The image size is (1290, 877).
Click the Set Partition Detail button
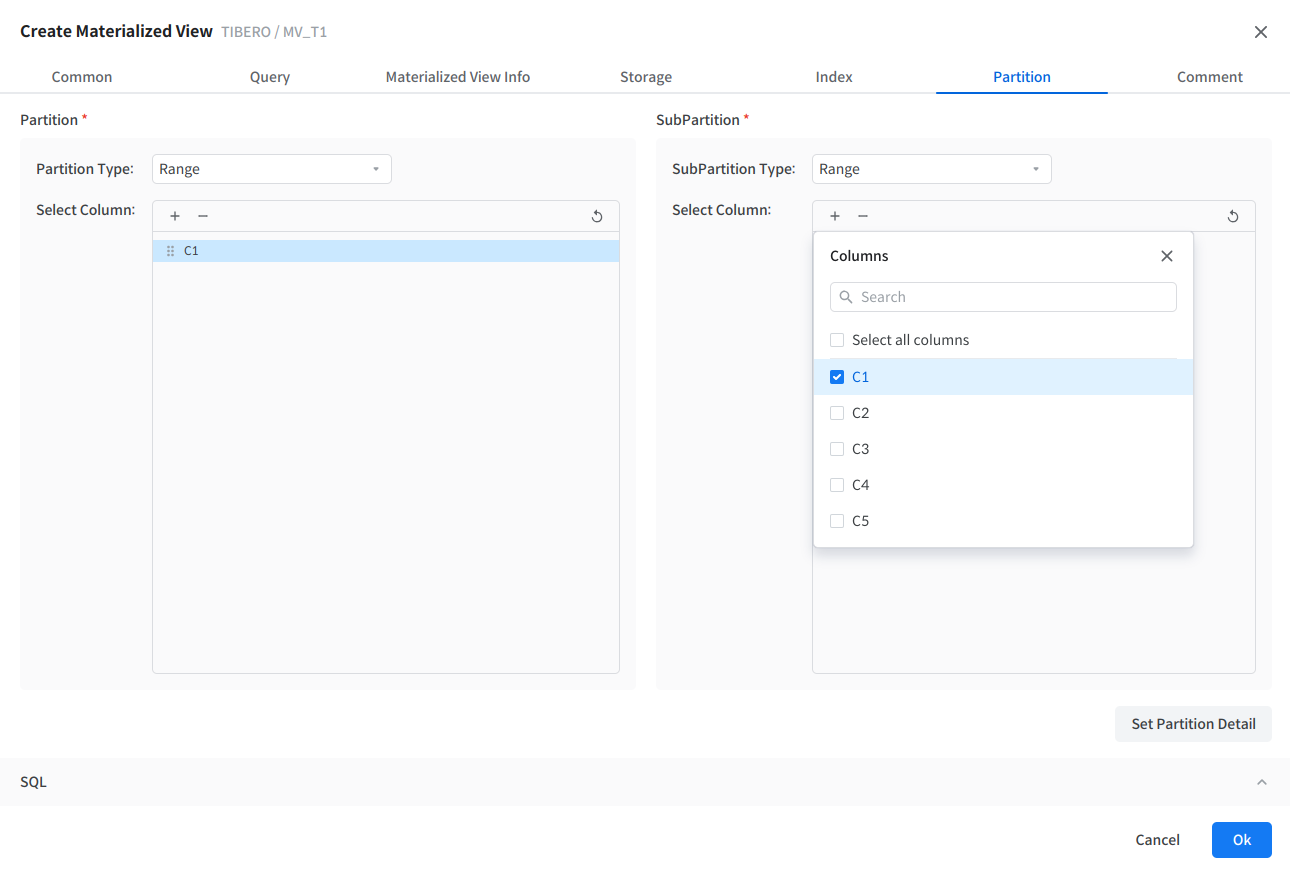point(1193,724)
